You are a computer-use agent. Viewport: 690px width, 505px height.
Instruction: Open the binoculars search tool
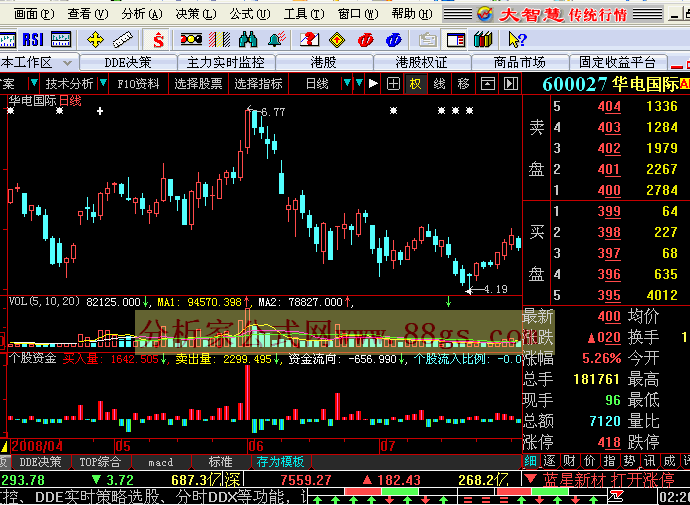point(248,40)
